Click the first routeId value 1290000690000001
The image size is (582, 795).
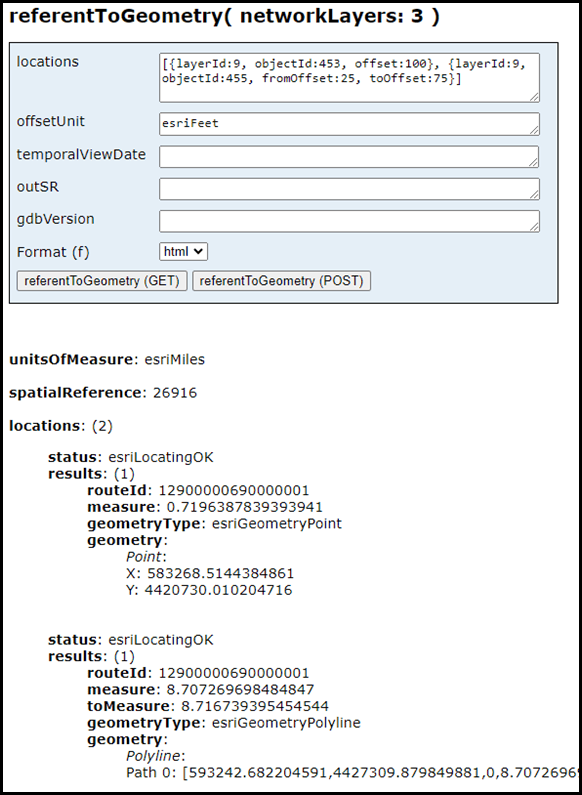click(x=234, y=490)
